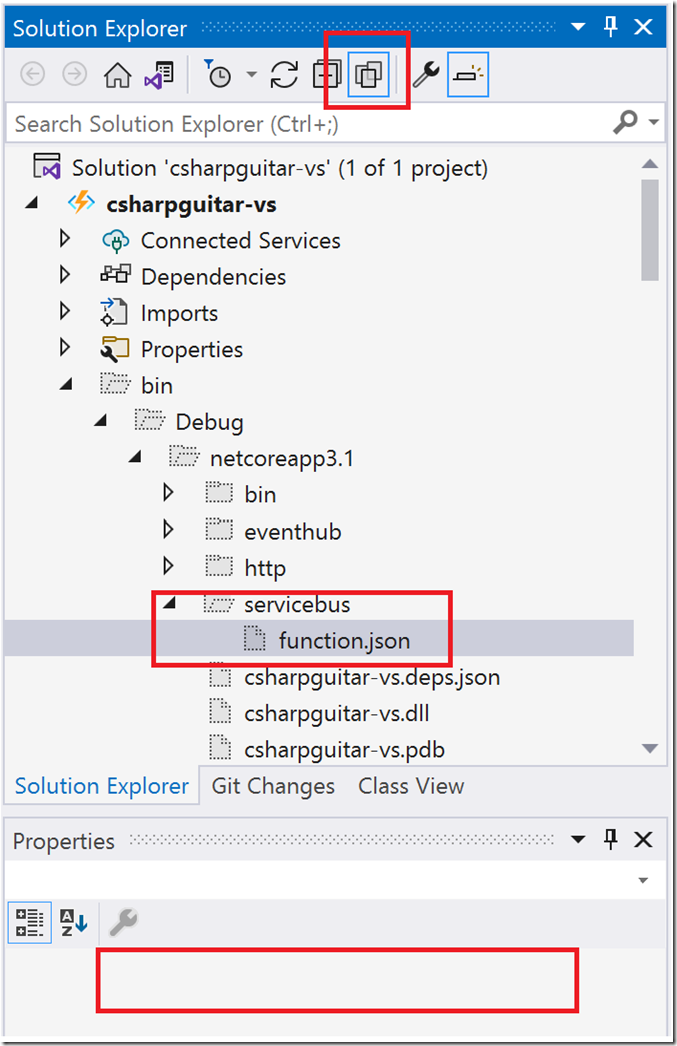Click the Back navigation arrow
677x1046 pixels.
coord(32,73)
